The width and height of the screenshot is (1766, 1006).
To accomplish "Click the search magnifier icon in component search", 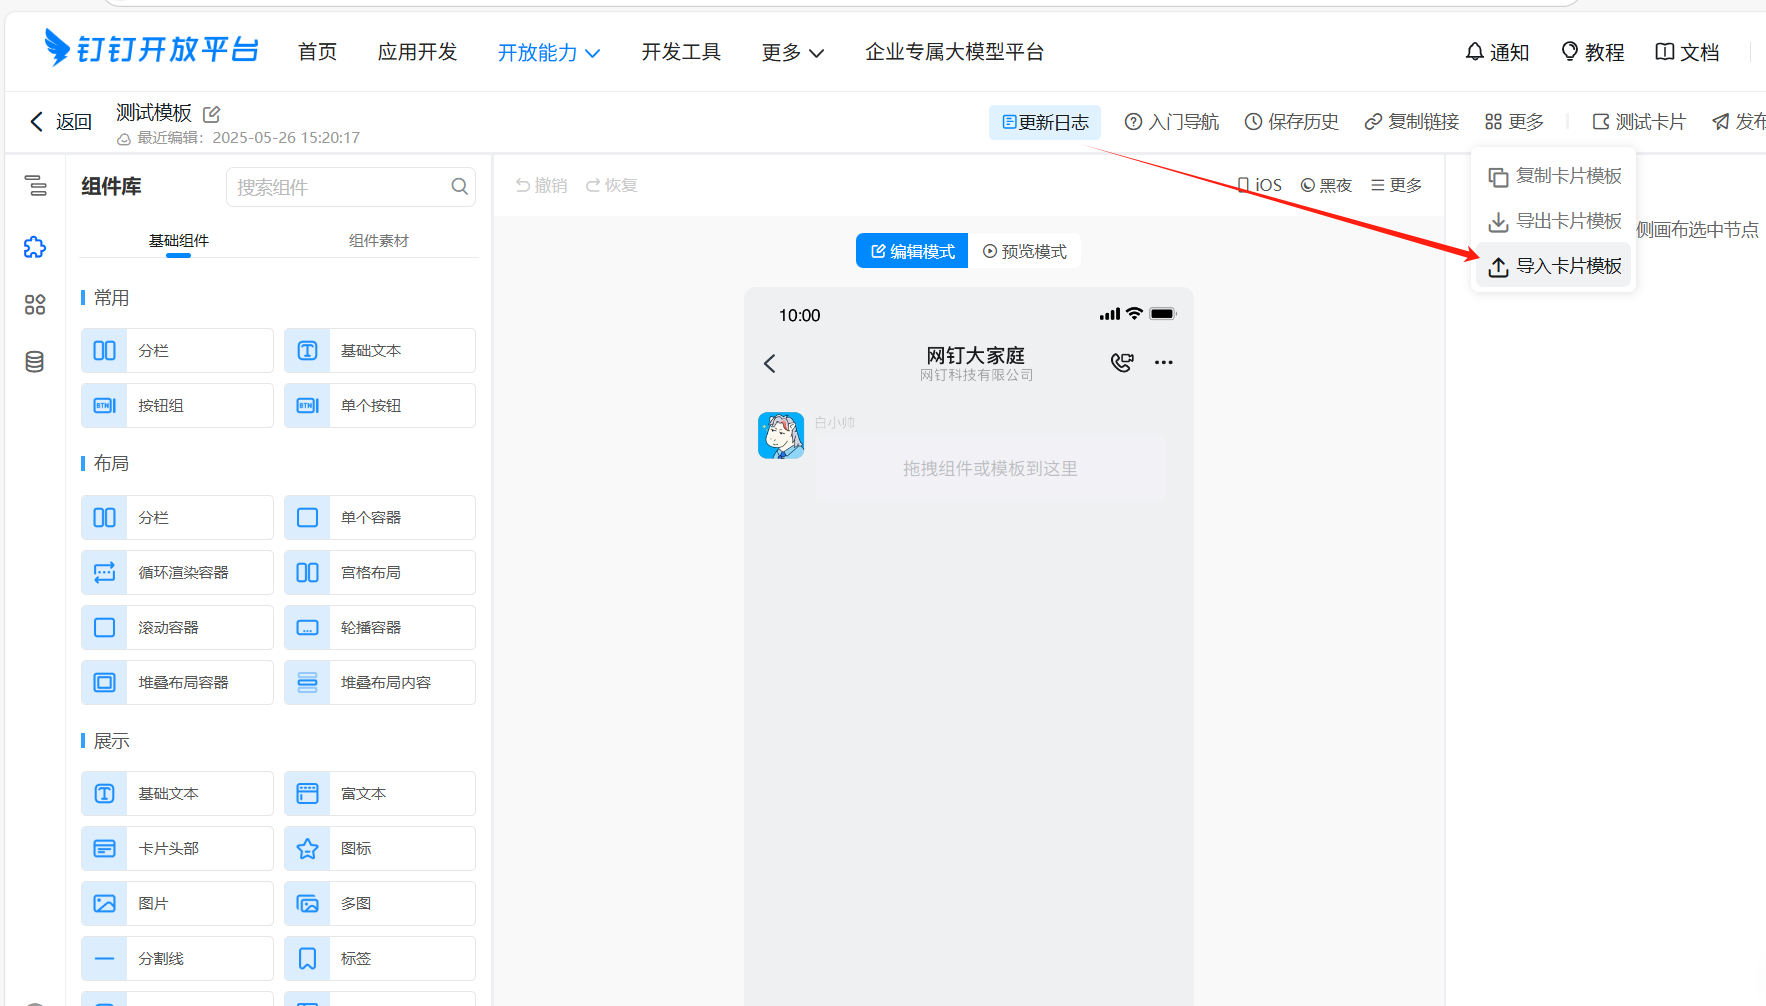I will click(x=459, y=187).
